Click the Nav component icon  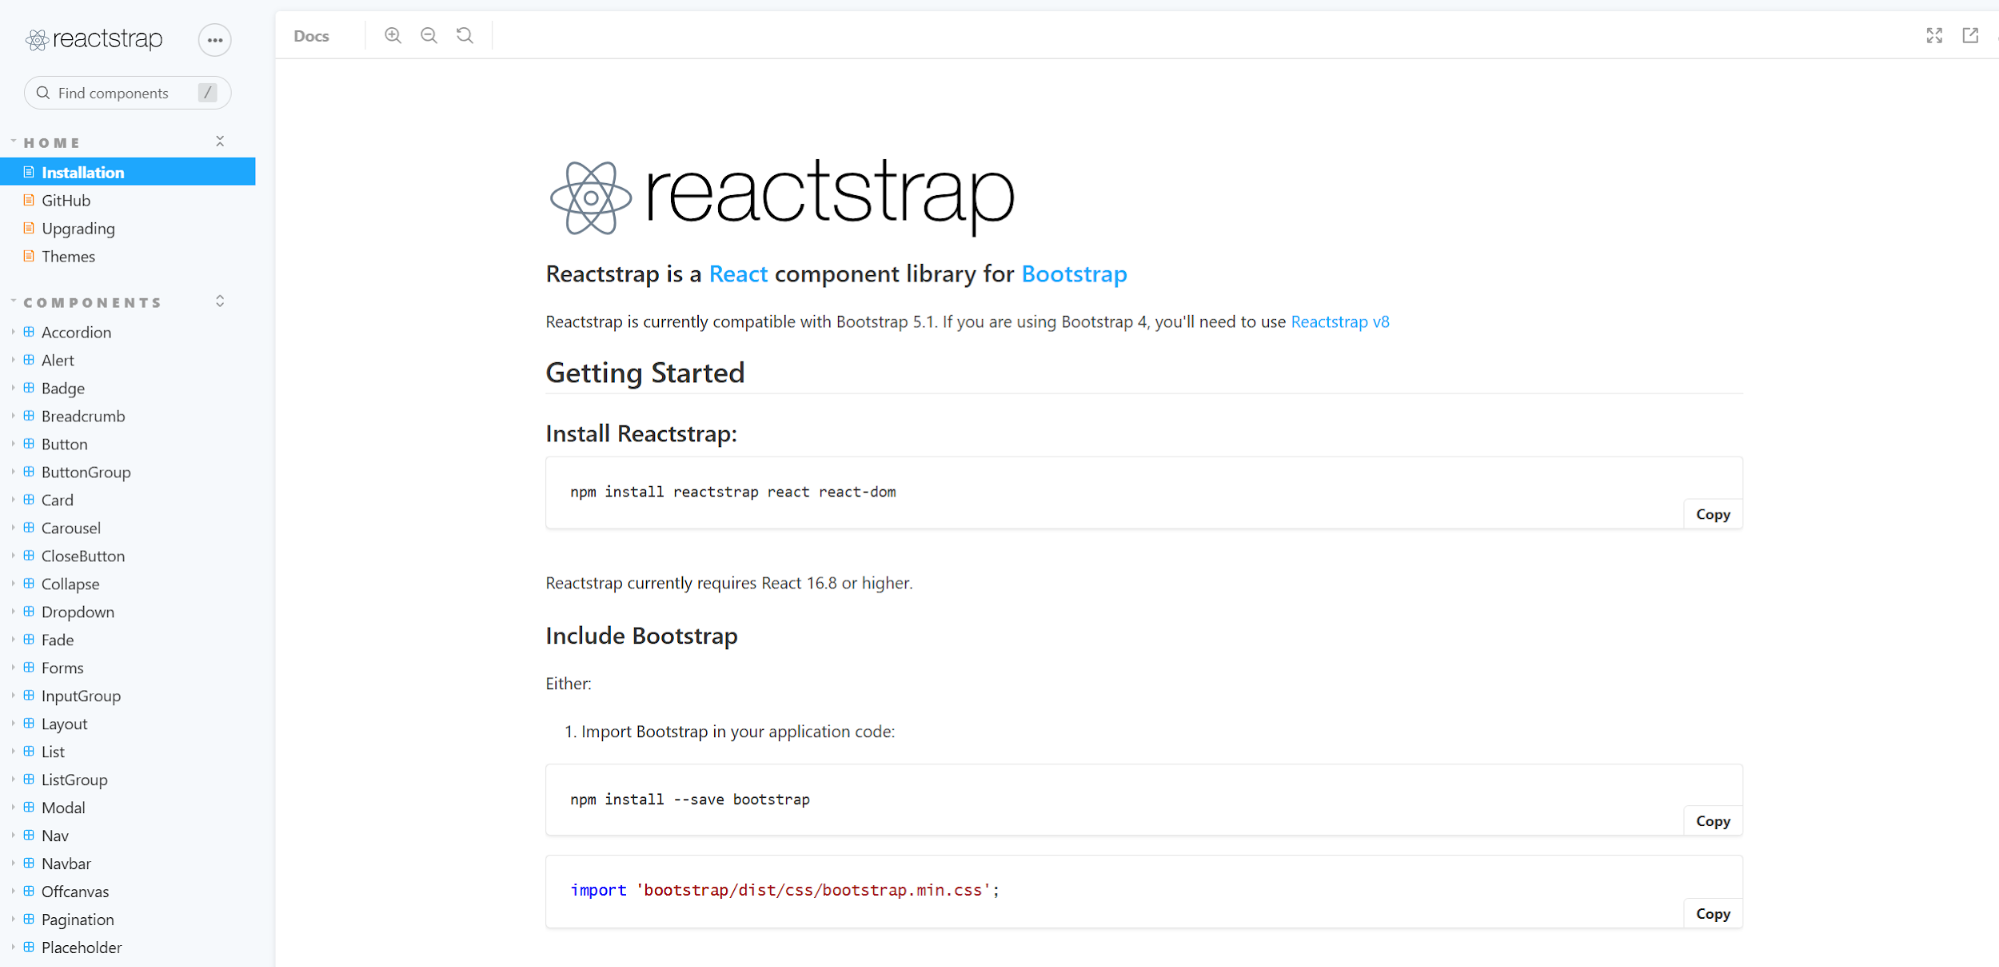(29, 835)
